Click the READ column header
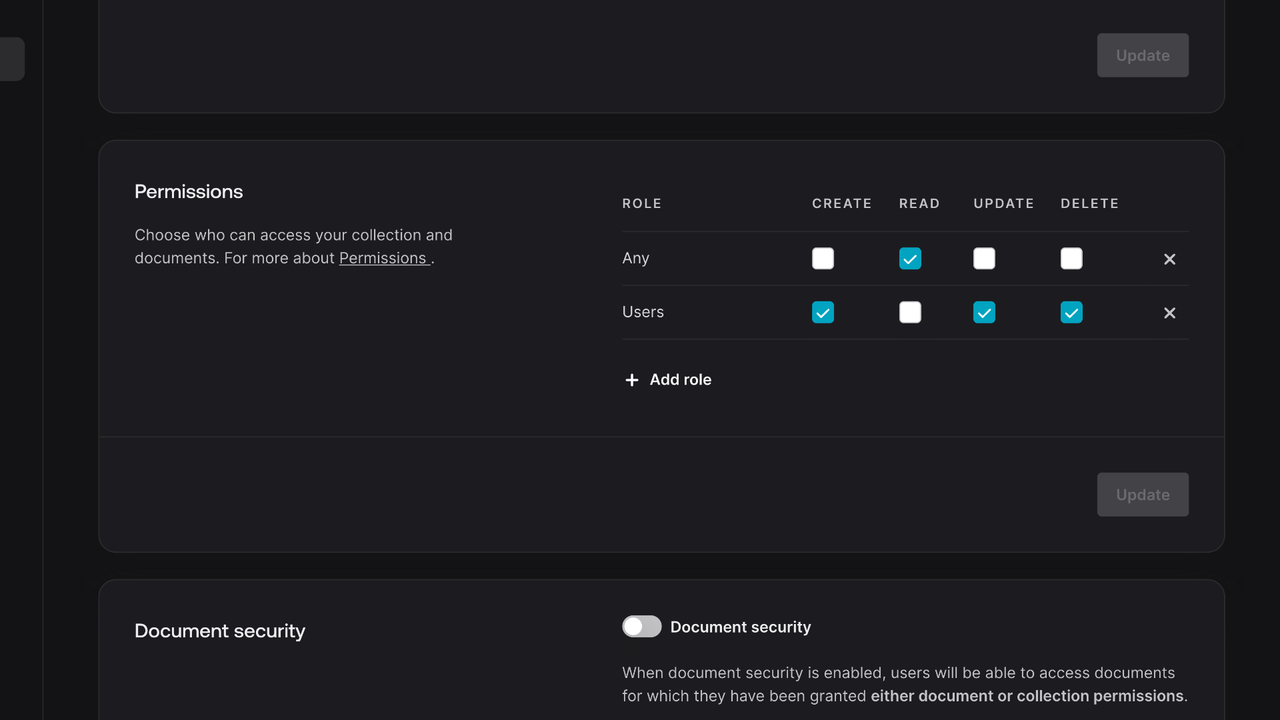Viewport: 1280px width, 720px height. [x=920, y=203]
